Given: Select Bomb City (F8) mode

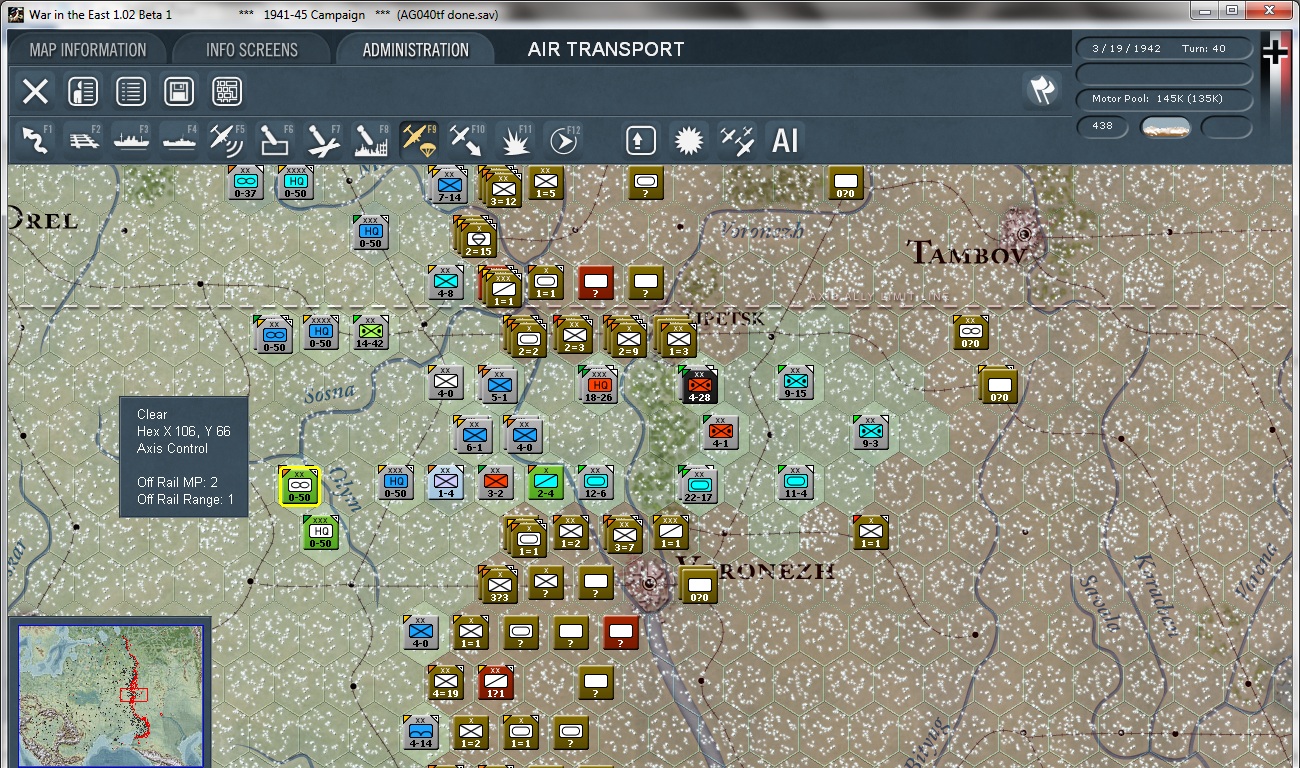Looking at the screenshot, I should pos(371,141).
